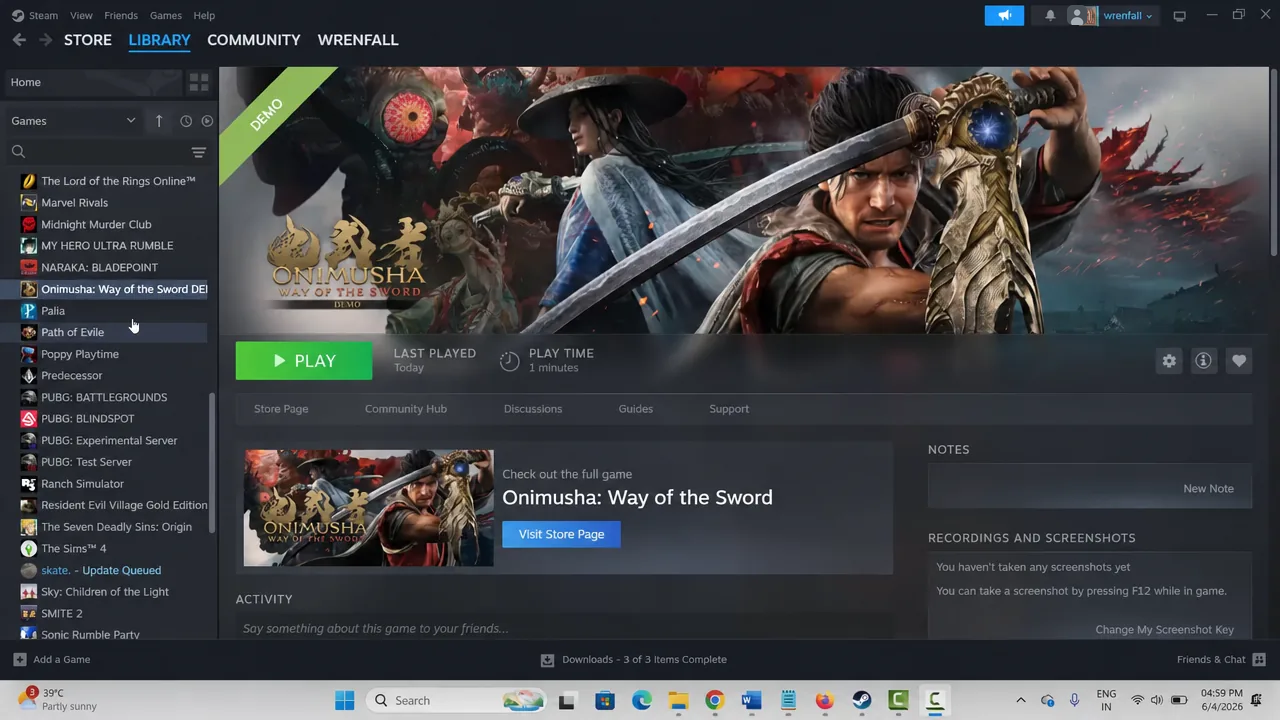
Task: Select Ranch Simulator in list
Action: coord(104,484)
